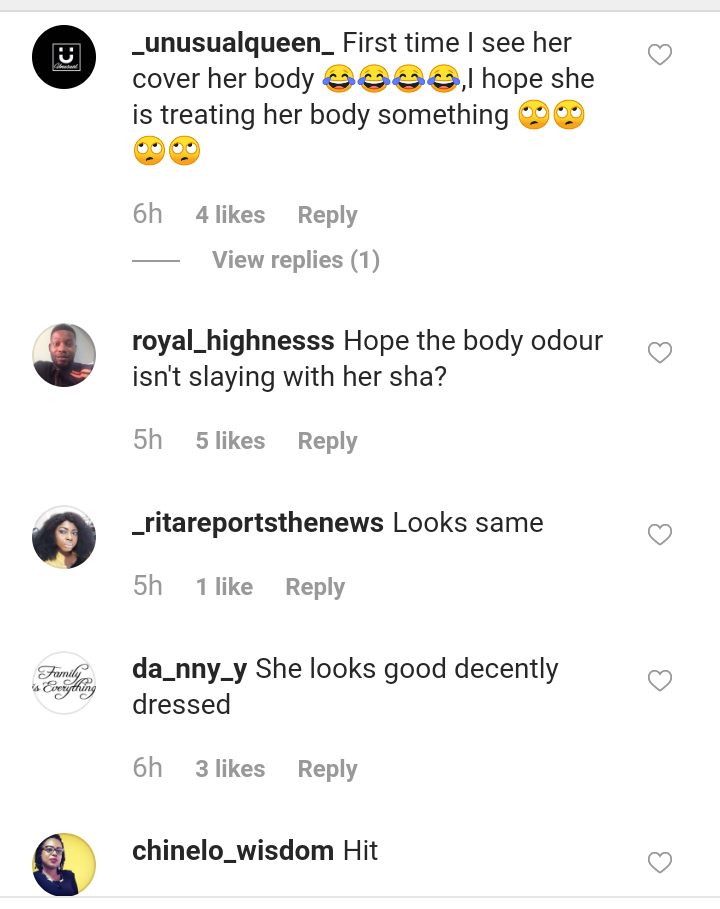View the 5 likes on royal_highnesss comment
The width and height of the screenshot is (720, 909).
click(230, 441)
